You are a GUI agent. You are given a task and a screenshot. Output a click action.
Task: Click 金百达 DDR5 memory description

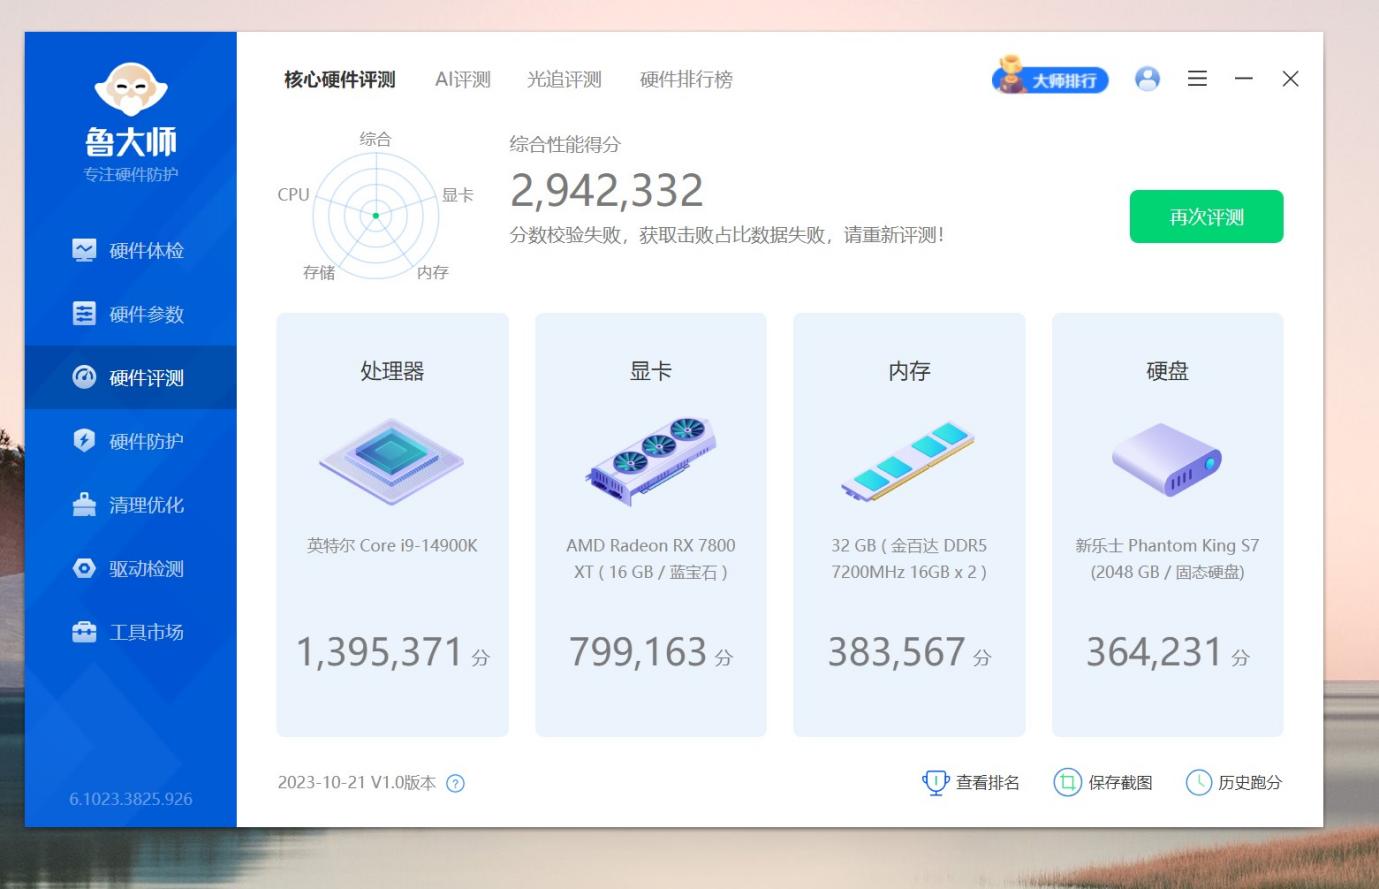coord(909,559)
